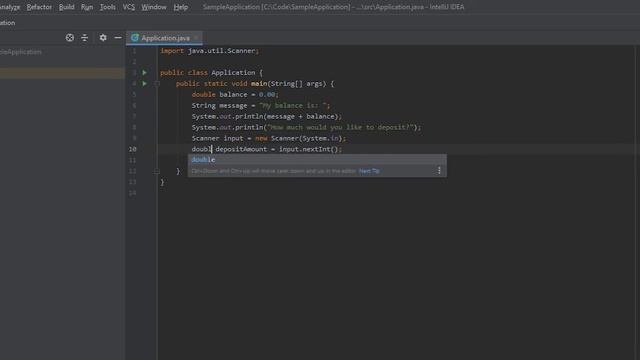Image resolution: width=640 pixels, height=360 pixels.
Task: Click the Next Tip link in completion popup
Action: [x=369, y=171]
